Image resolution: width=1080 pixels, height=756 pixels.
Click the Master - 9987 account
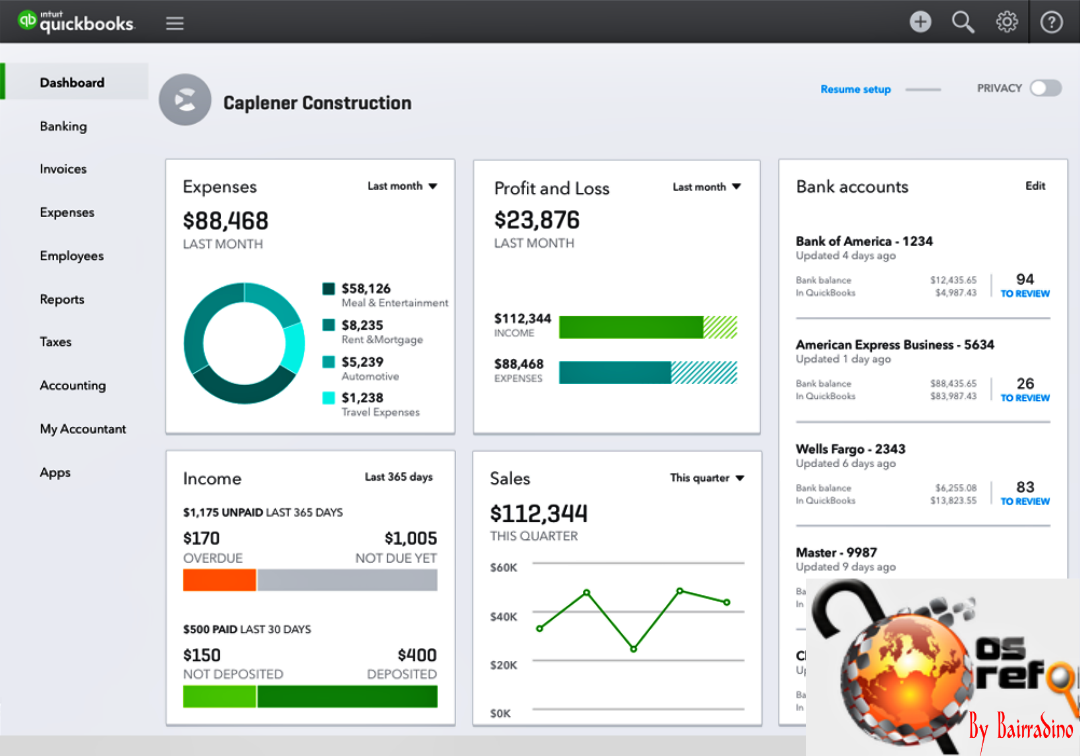click(x=836, y=552)
